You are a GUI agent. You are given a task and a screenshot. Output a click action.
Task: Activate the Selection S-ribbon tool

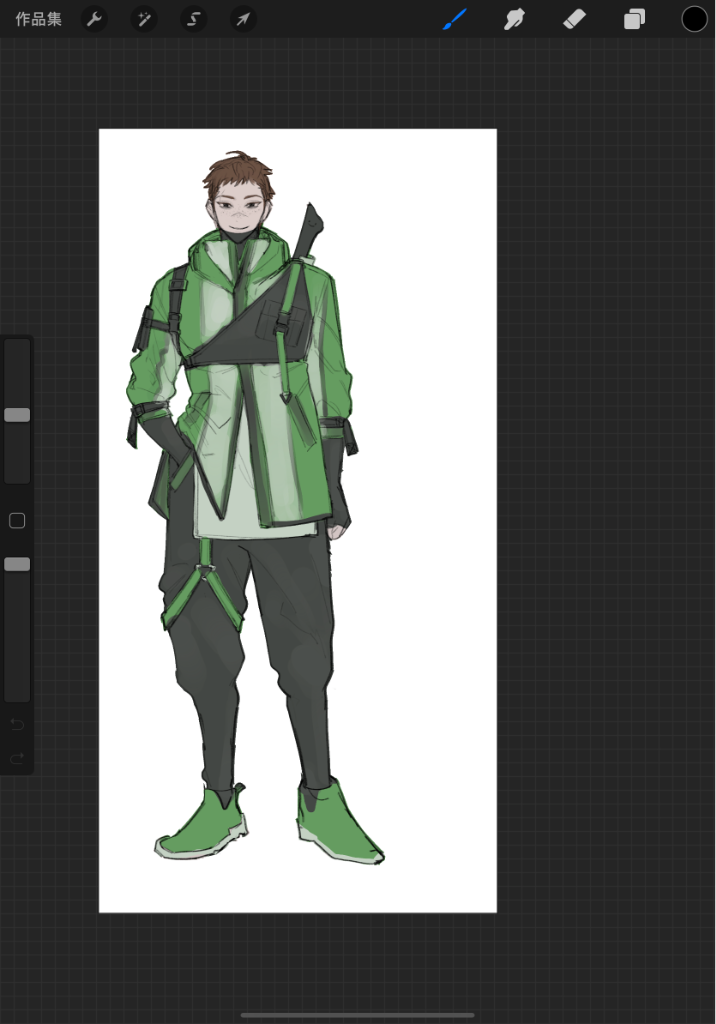coord(193,20)
